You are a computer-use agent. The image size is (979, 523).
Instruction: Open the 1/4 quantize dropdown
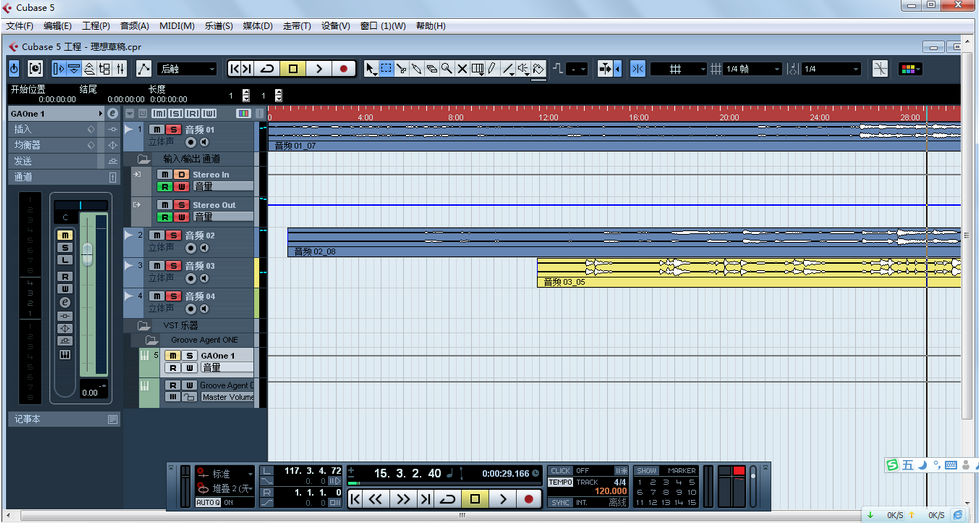point(832,69)
